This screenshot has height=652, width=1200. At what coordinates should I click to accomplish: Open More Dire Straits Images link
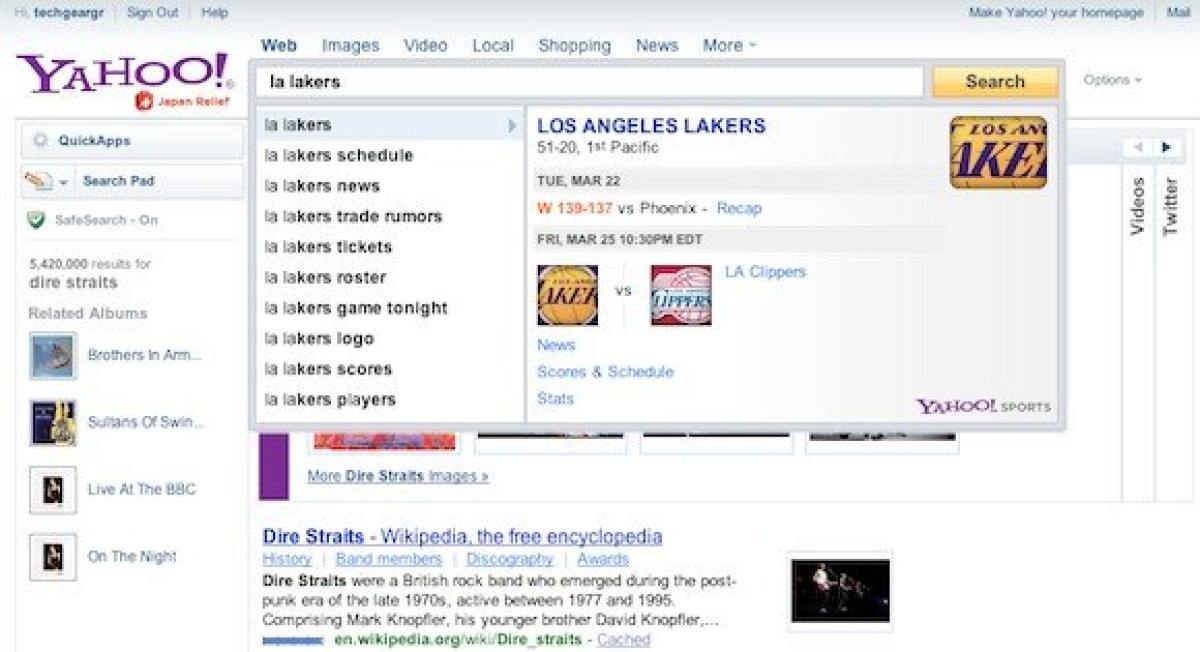[x=398, y=476]
